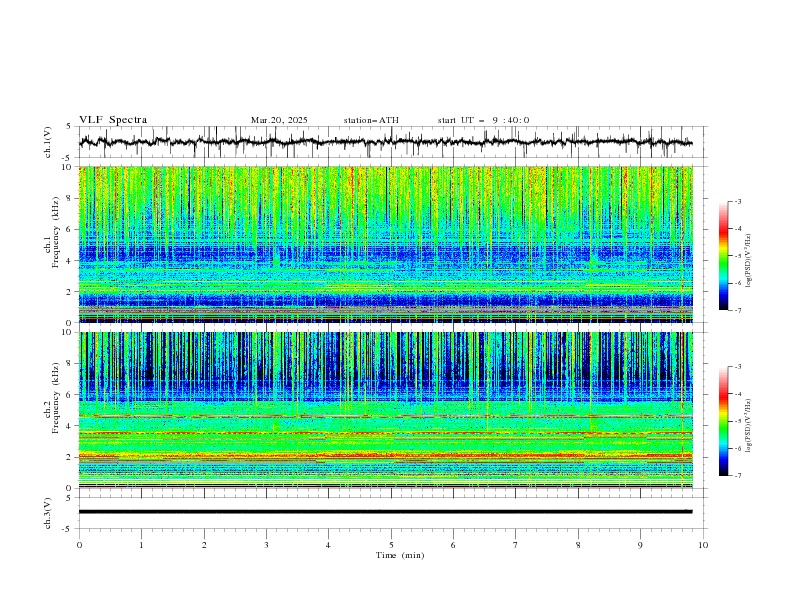Select the ch.2 "Frequency (kHz)" axis label
The width and height of the screenshot is (792, 612).
coord(56,397)
